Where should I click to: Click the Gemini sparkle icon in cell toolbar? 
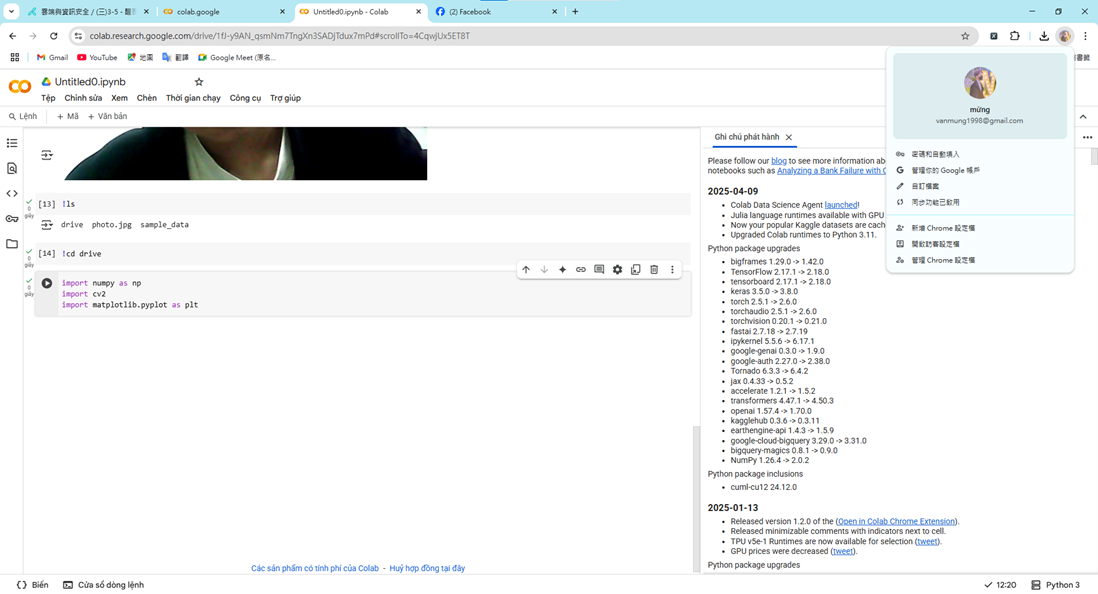562,270
